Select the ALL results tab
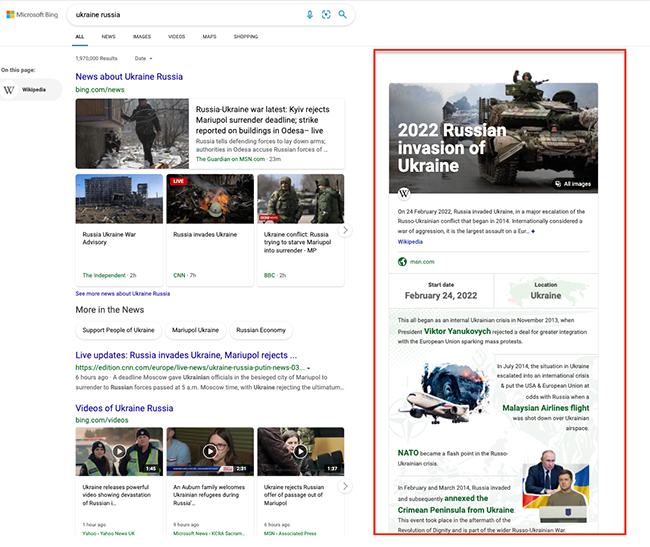Screen dimensions: 650x547 pos(80,36)
